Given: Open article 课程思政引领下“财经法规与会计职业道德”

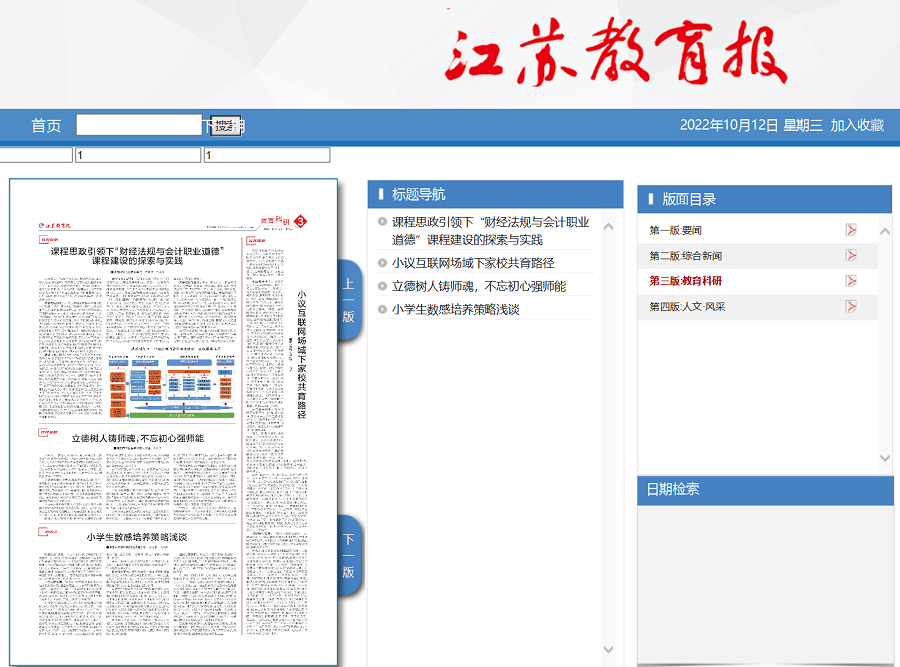Looking at the screenshot, I should [x=491, y=231].
